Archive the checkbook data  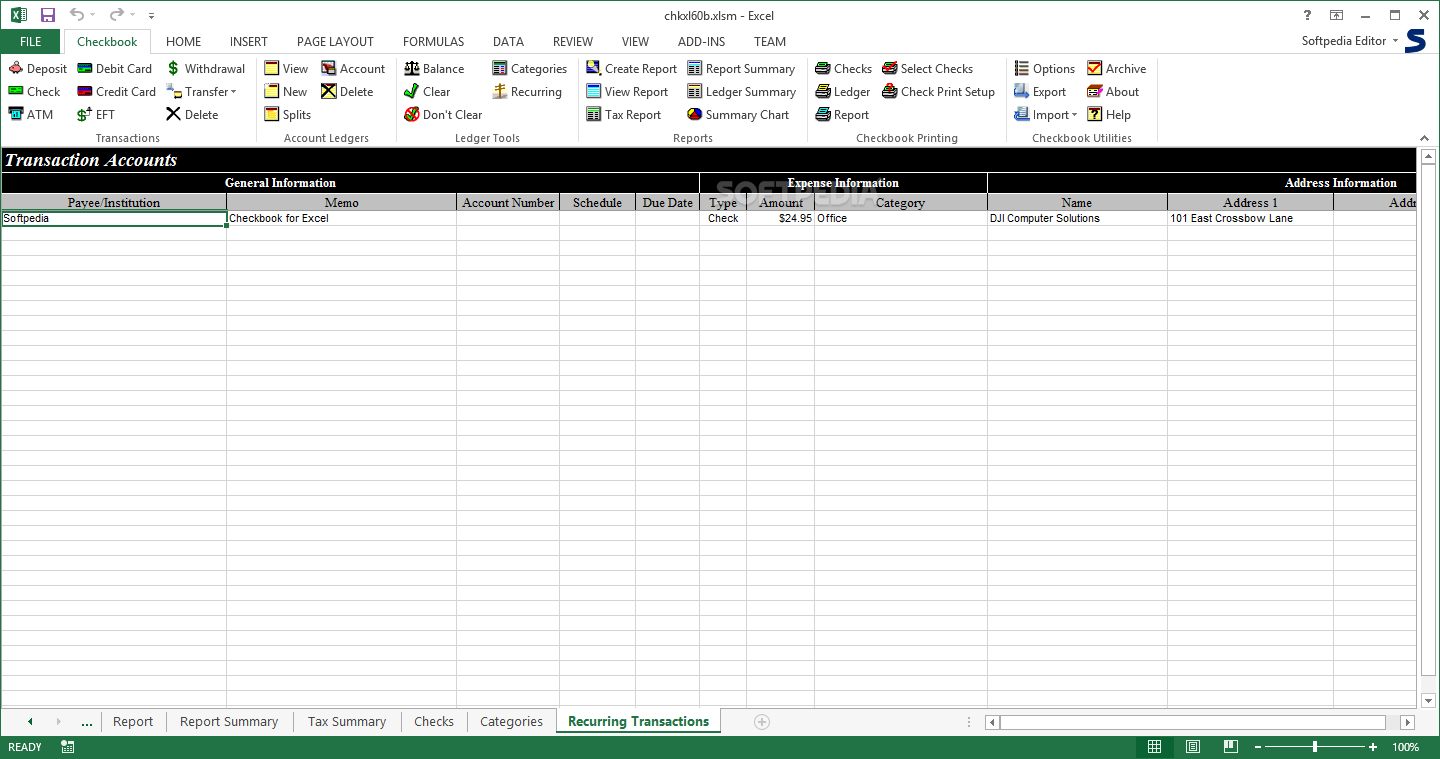1116,69
